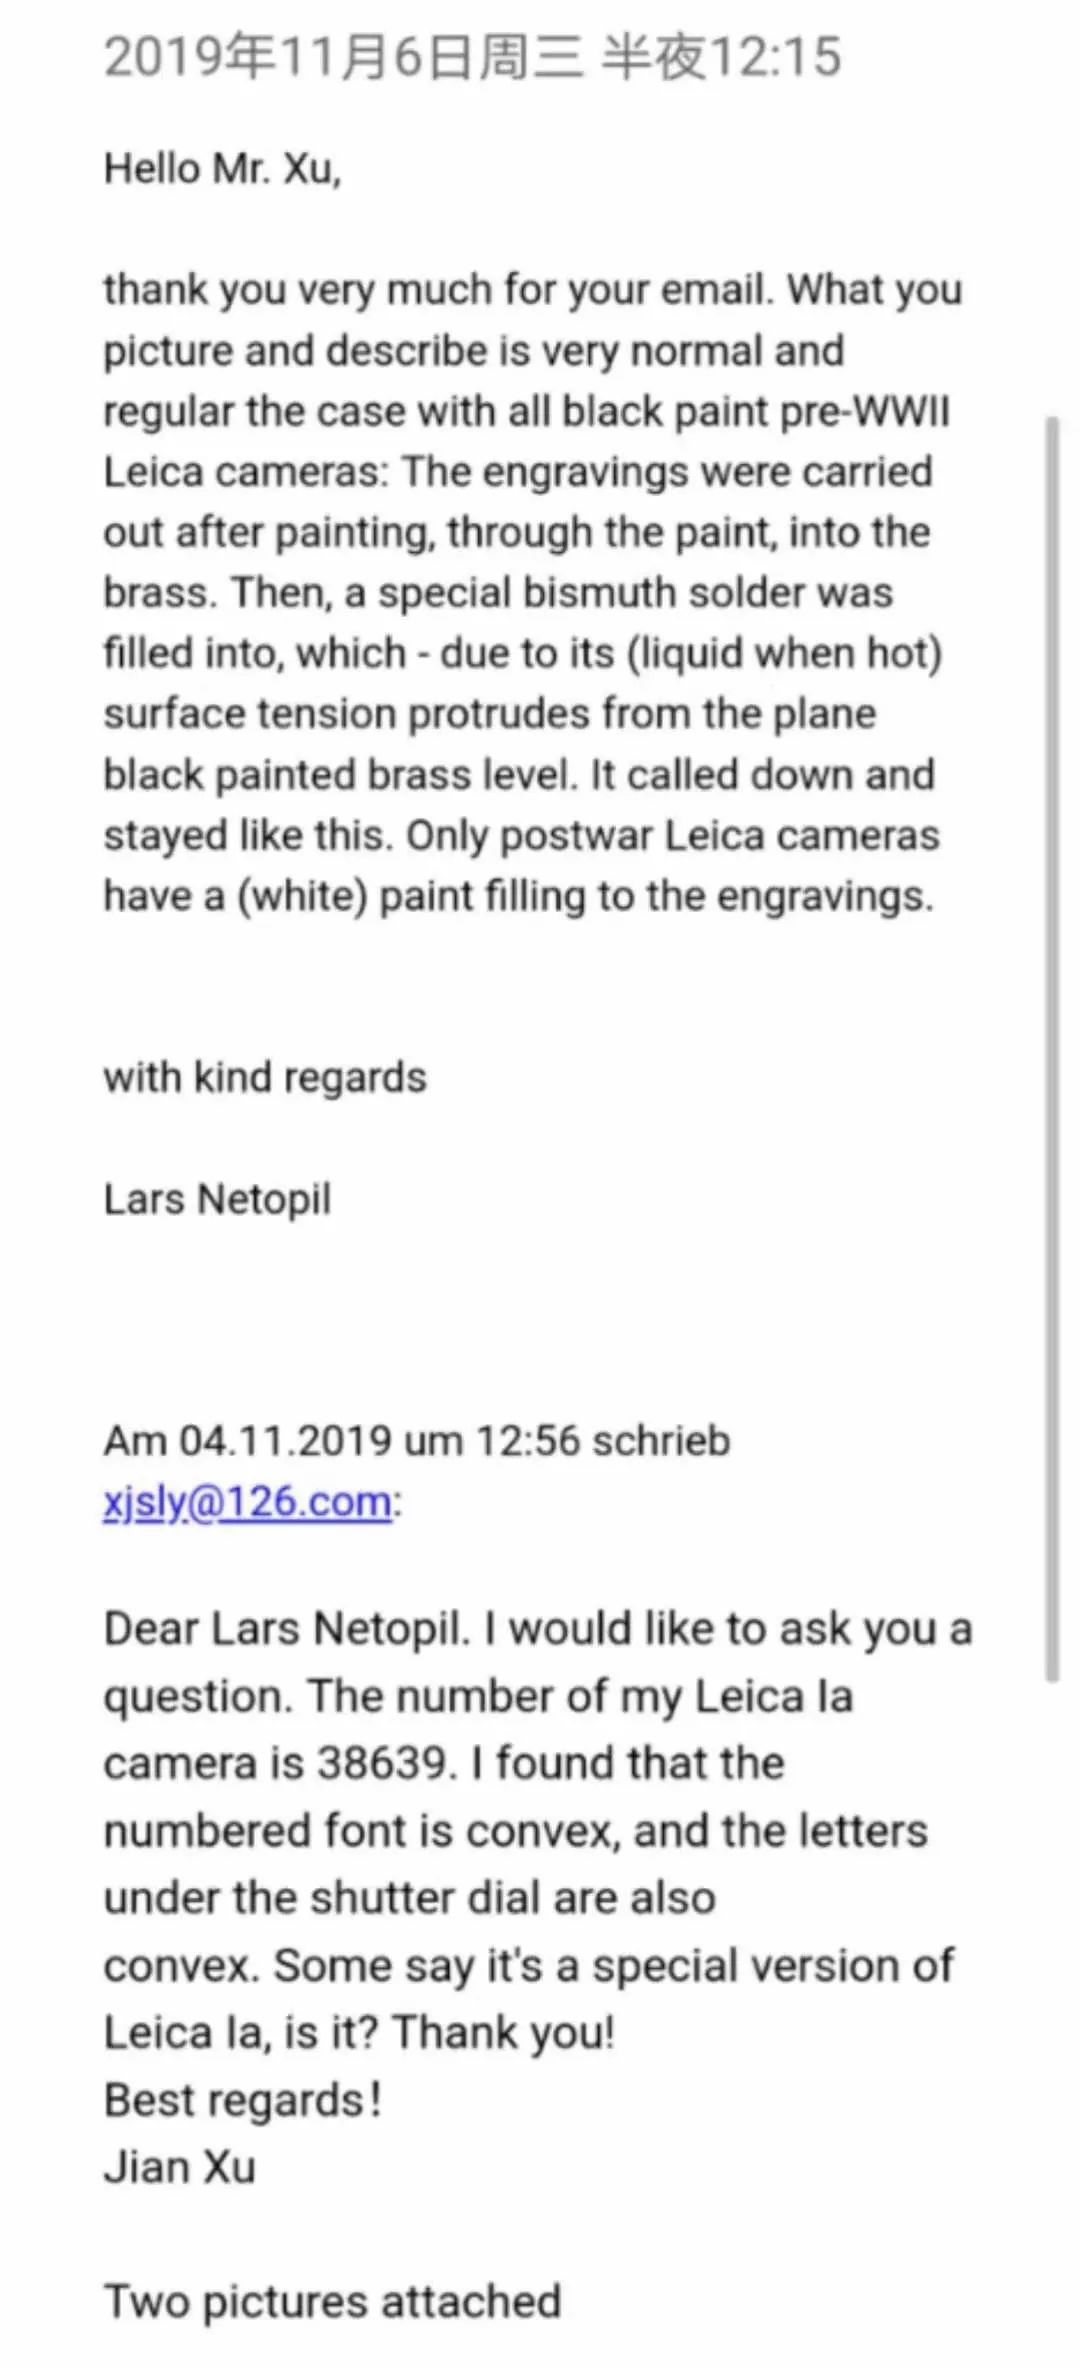Click the "Lars Netopil" signature line

pos(217,1199)
